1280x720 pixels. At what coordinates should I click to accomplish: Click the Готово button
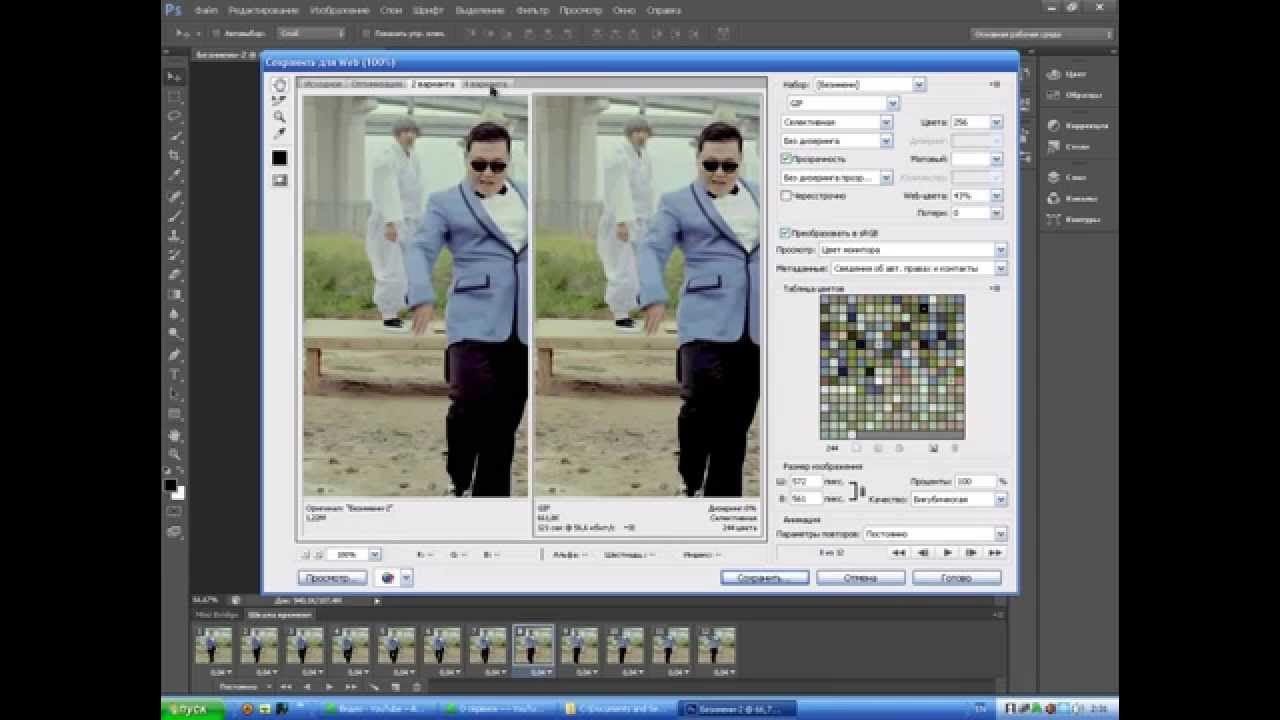click(957, 578)
